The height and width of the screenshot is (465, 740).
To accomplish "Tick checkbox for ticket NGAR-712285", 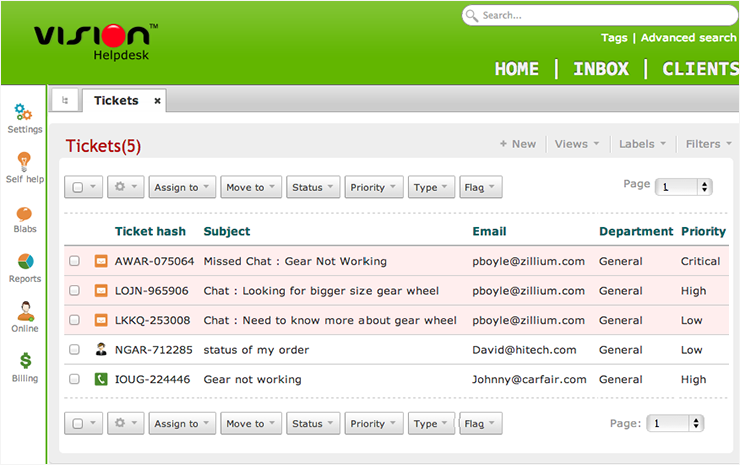I will (75, 350).
